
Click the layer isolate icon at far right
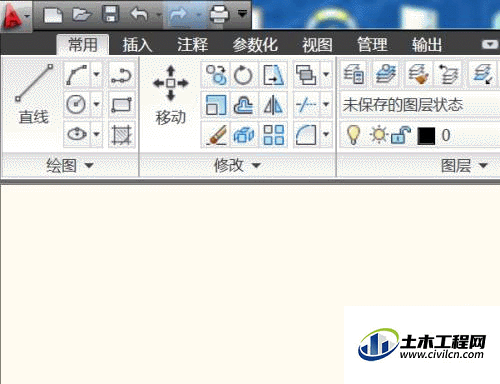pos(483,74)
